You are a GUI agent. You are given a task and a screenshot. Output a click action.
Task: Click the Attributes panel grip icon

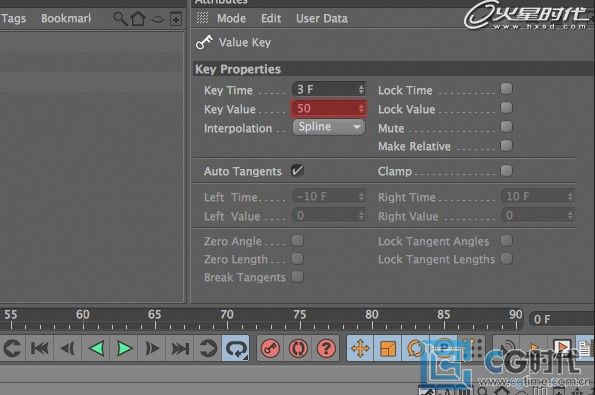click(x=202, y=17)
